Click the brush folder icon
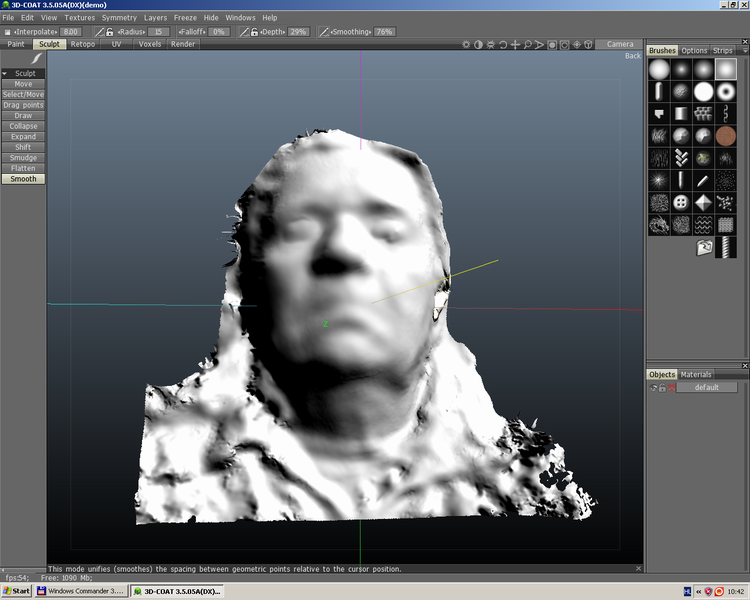The height and width of the screenshot is (600, 750). click(x=705, y=247)
